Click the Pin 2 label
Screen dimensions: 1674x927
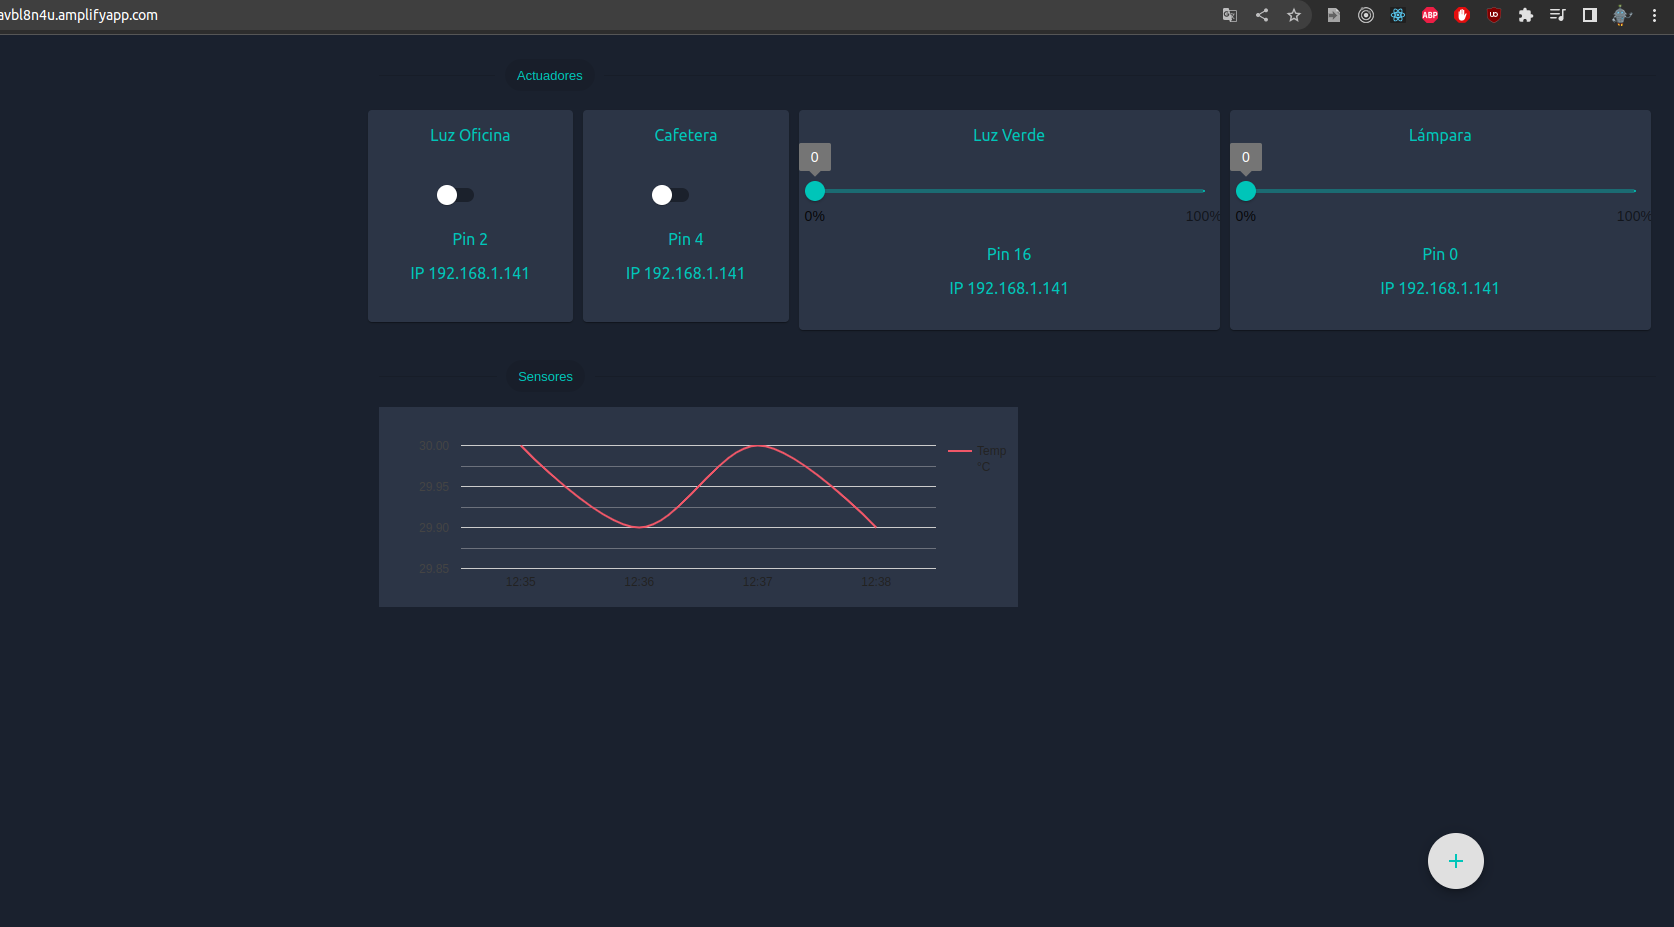[x=470, y=239]
